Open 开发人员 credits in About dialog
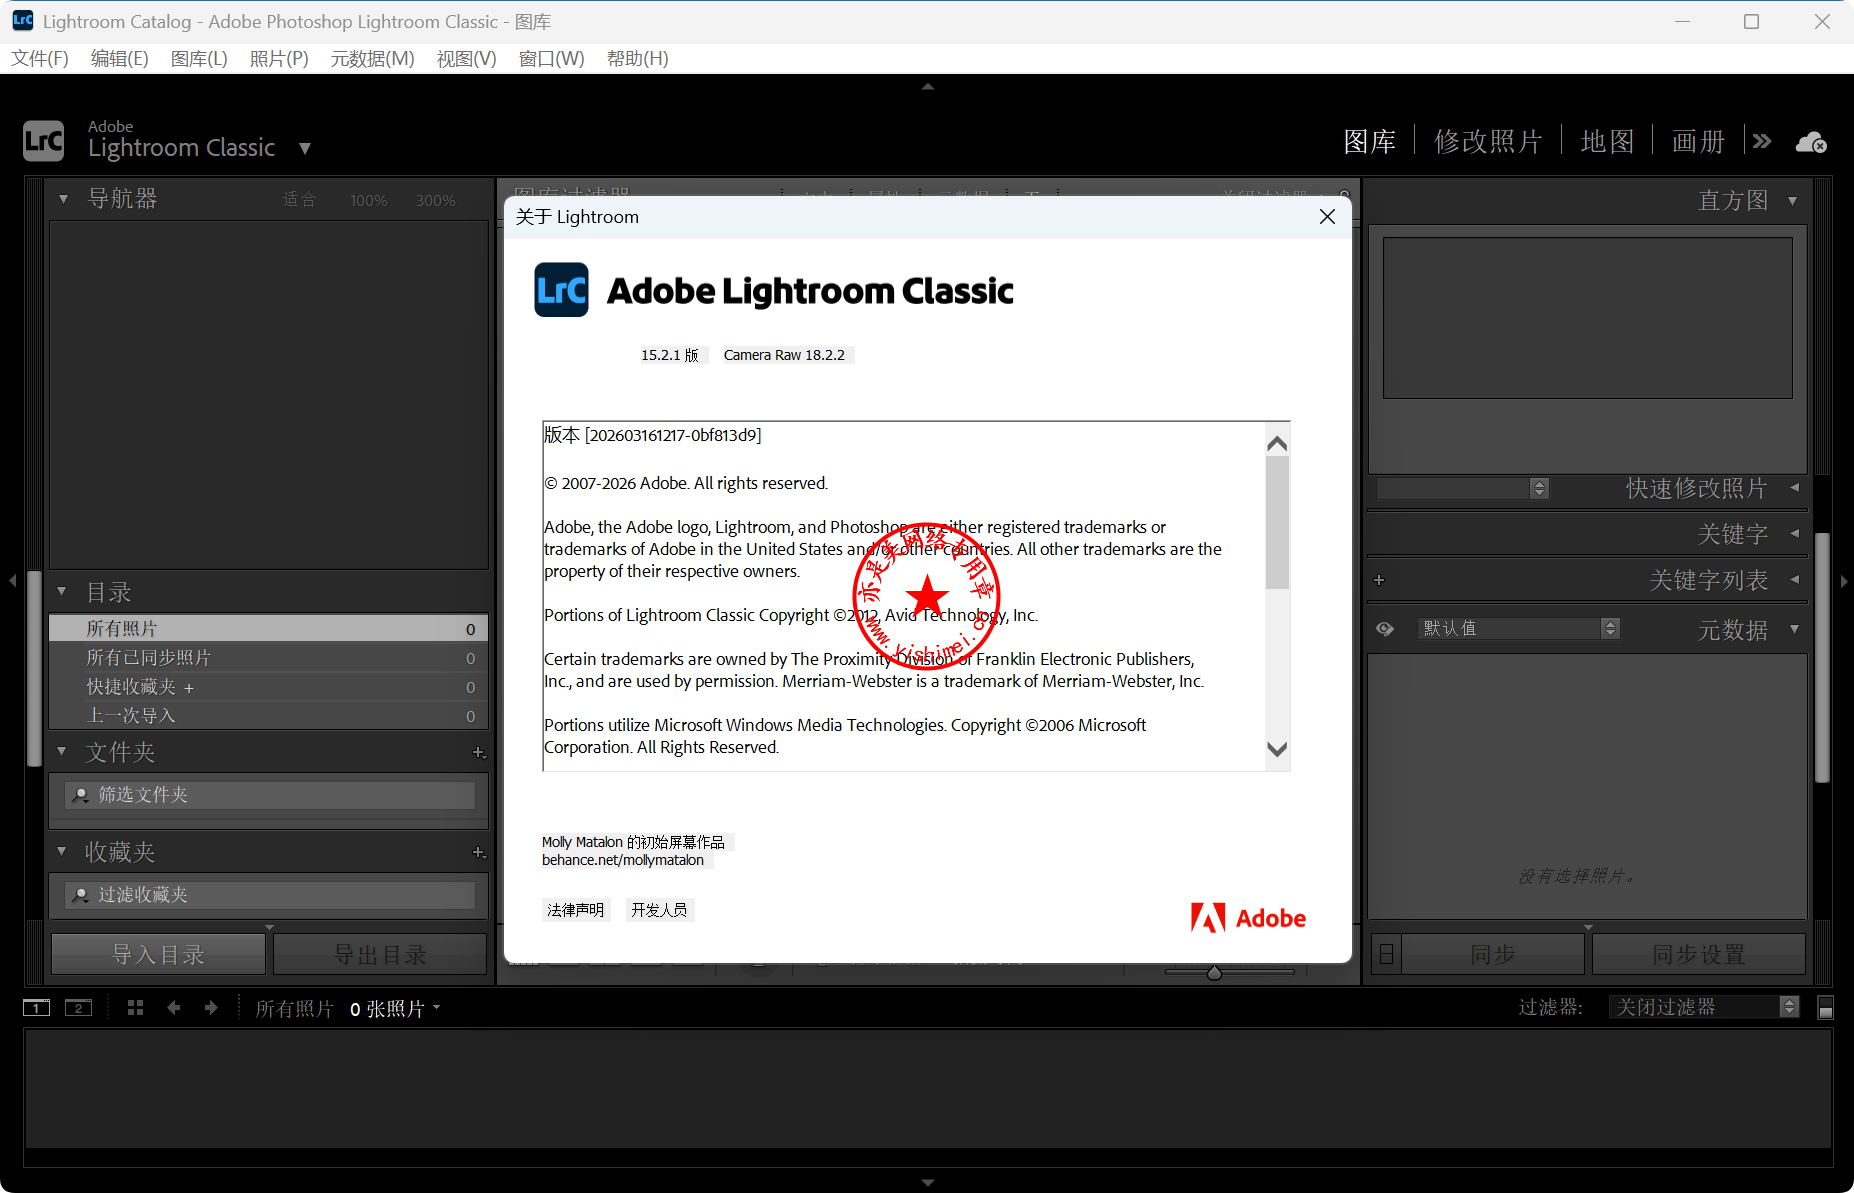The width and height of the screenshot is (1854, 1193). pos(659,910)
